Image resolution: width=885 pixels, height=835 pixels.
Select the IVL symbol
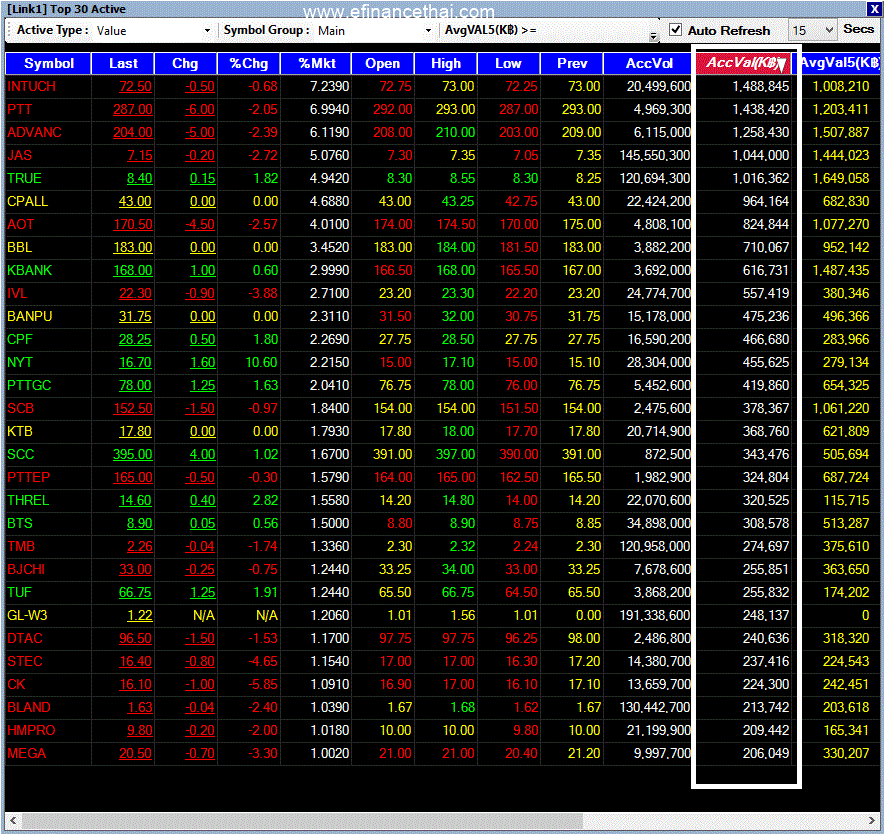[17, 294]
